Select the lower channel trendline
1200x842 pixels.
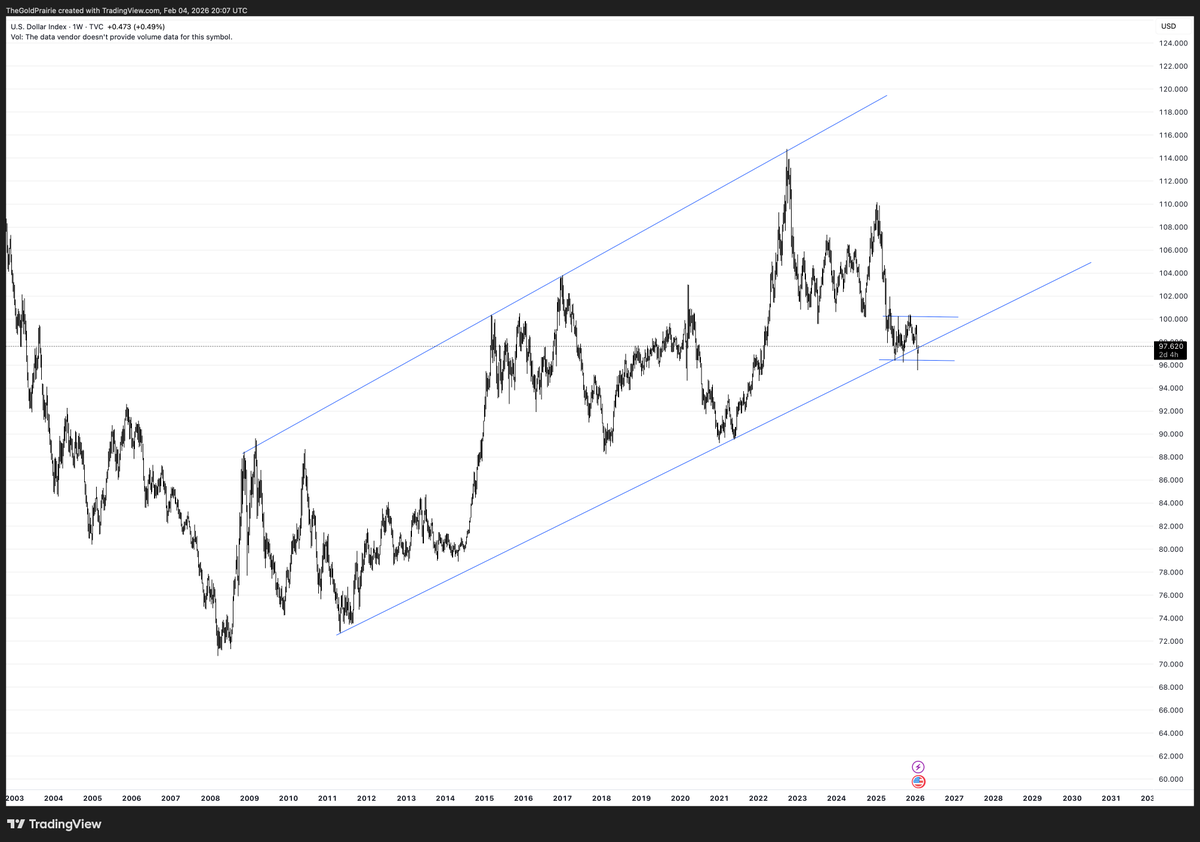point(714,448)
